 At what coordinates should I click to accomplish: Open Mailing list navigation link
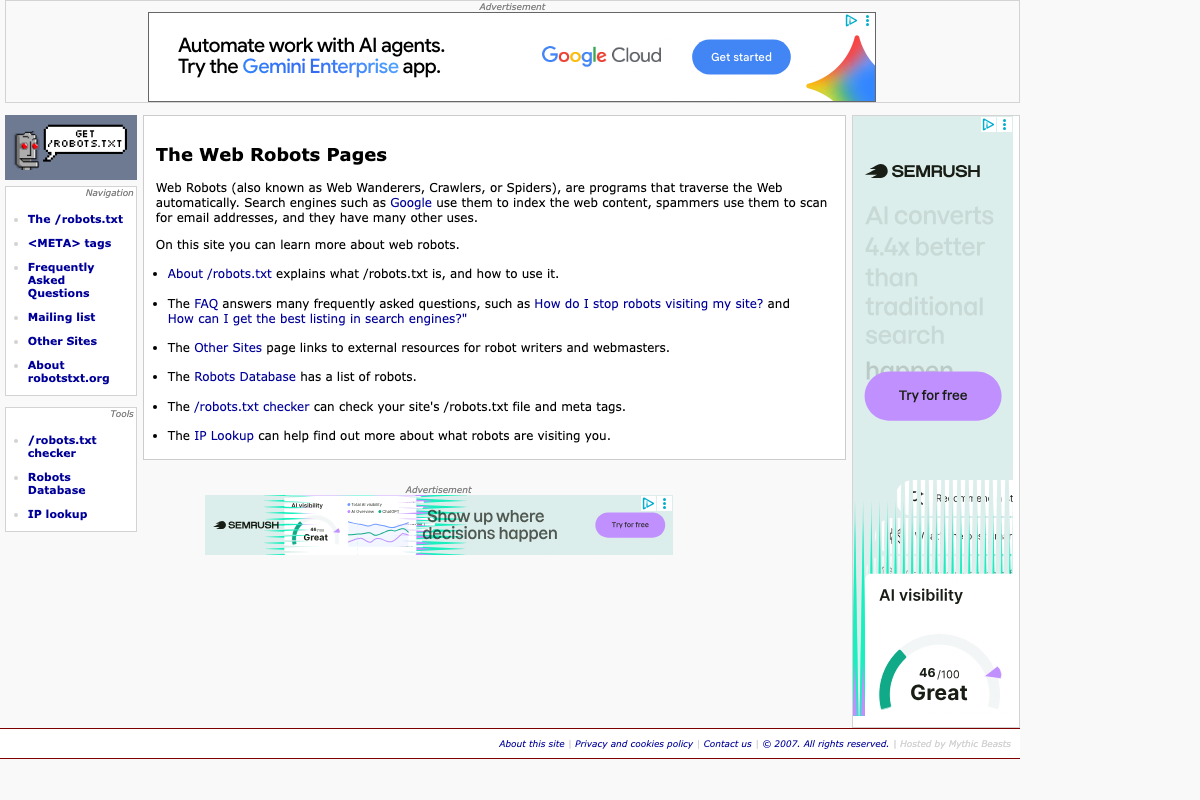pyautogui.click(x=62, y=317)
